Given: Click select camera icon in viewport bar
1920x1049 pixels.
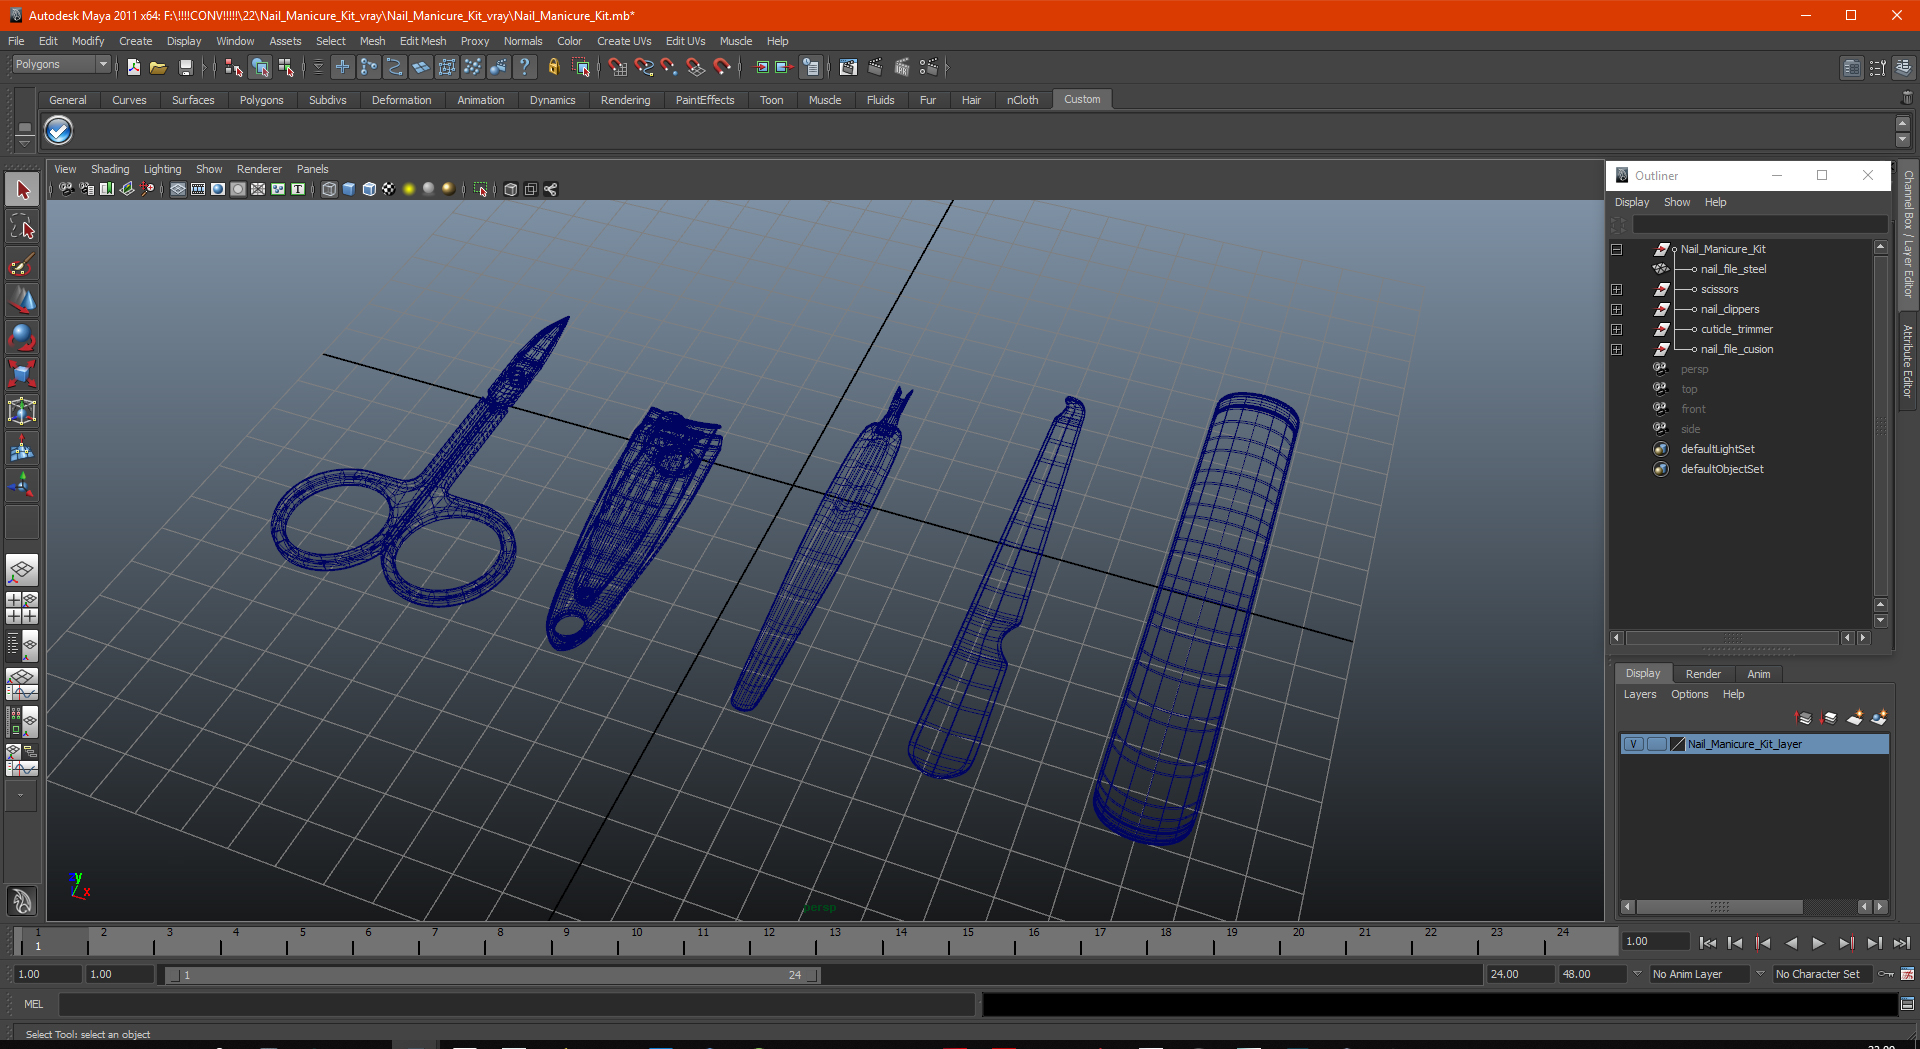Looking at the screenshot, I should click(66, 189).
